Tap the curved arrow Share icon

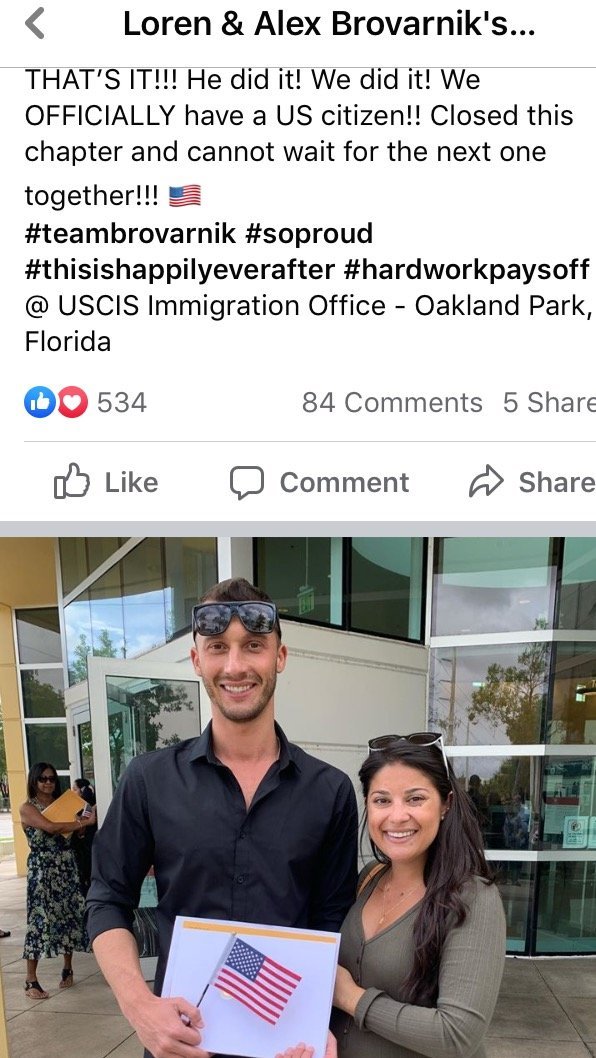pos(486,482)
